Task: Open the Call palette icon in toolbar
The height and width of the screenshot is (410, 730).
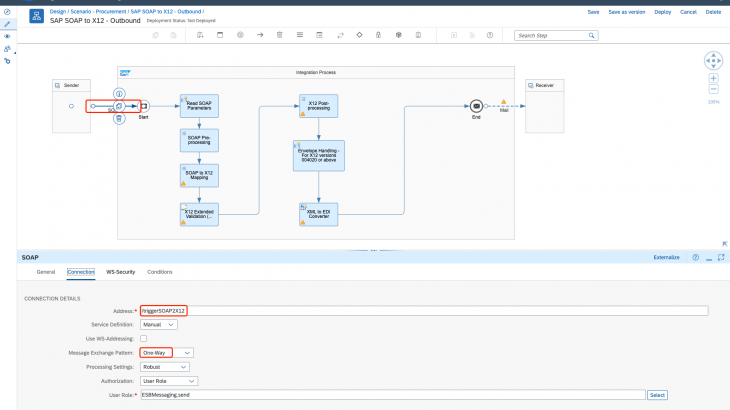Action: point(319,35)
